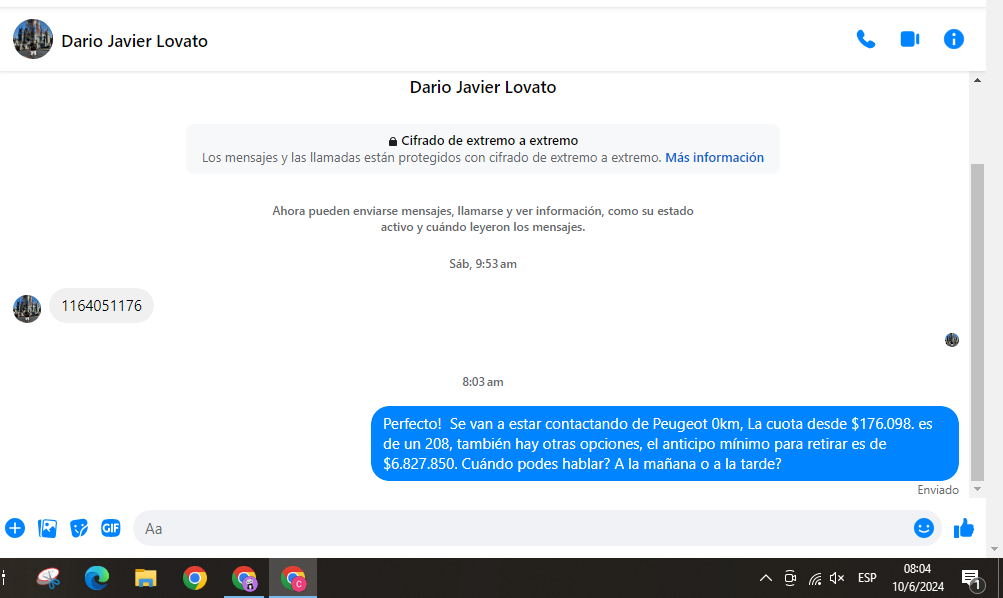Choose a sticker
The height and width of the screenshot is (598, 1003).
tap(79, 528)
